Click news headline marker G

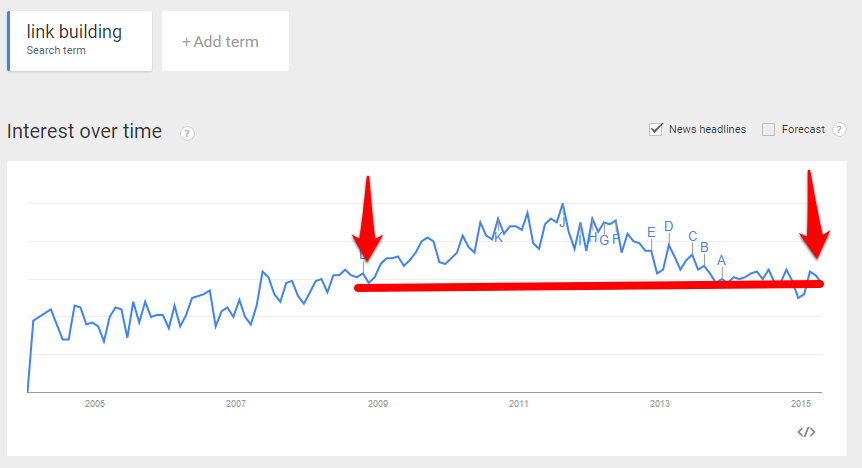(604, 240)
